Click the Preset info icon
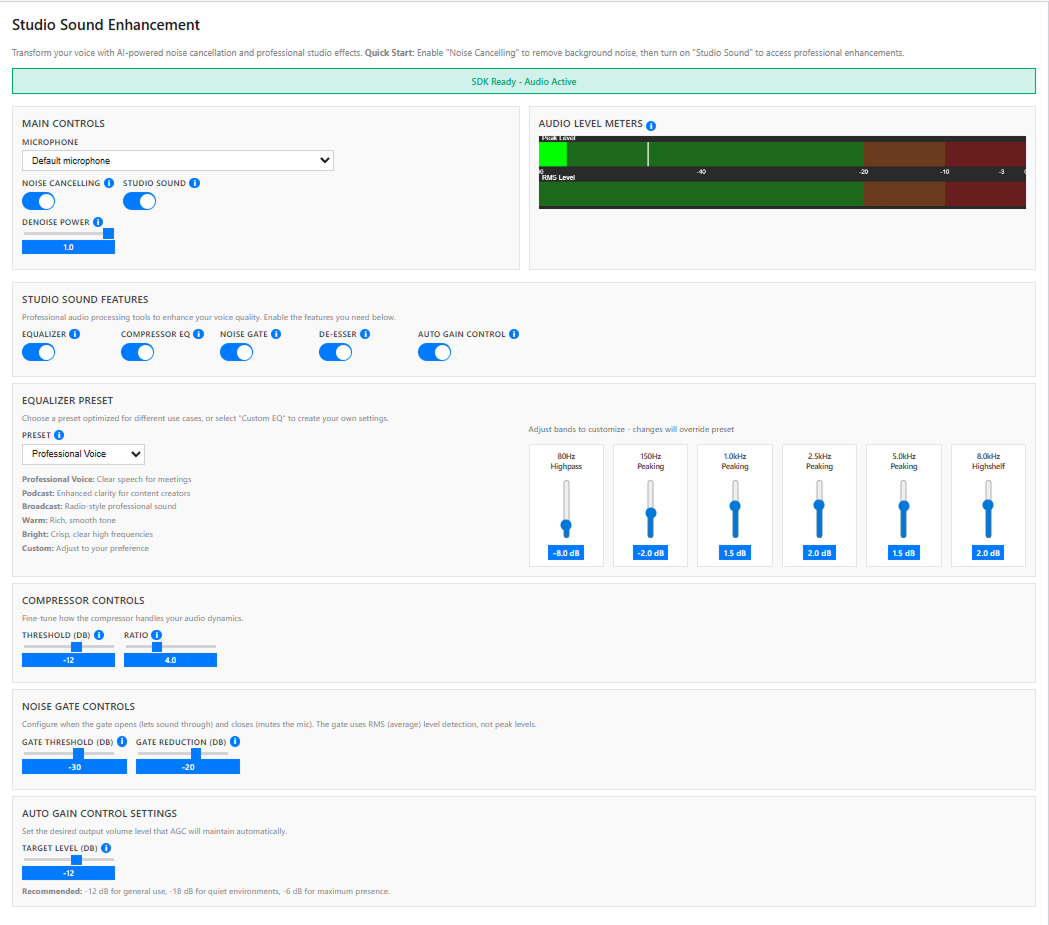1049x925 pixels. [x=59, y=435]
